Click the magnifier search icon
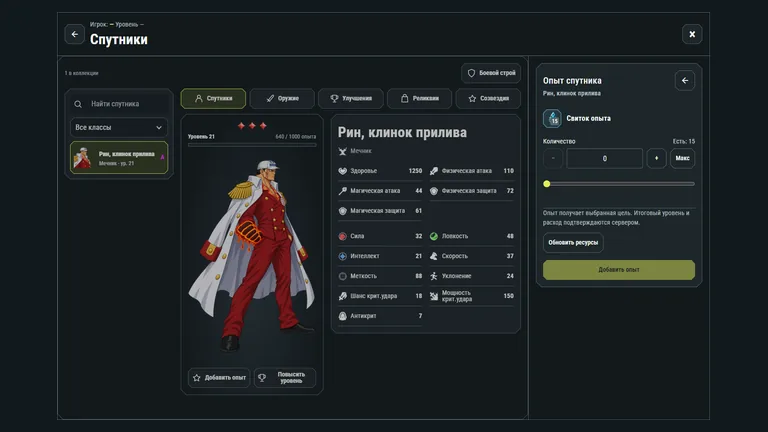Screen dimensions: 768x432 tap(78, 104)
